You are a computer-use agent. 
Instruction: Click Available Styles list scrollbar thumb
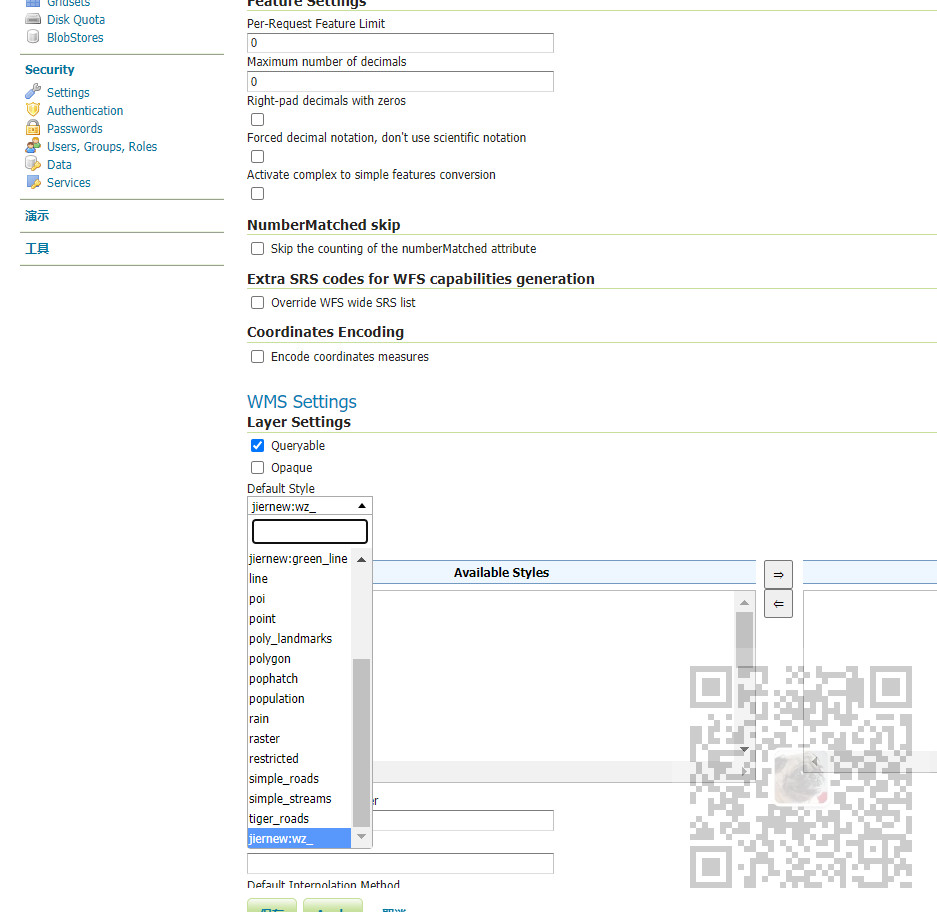(745, 639)
